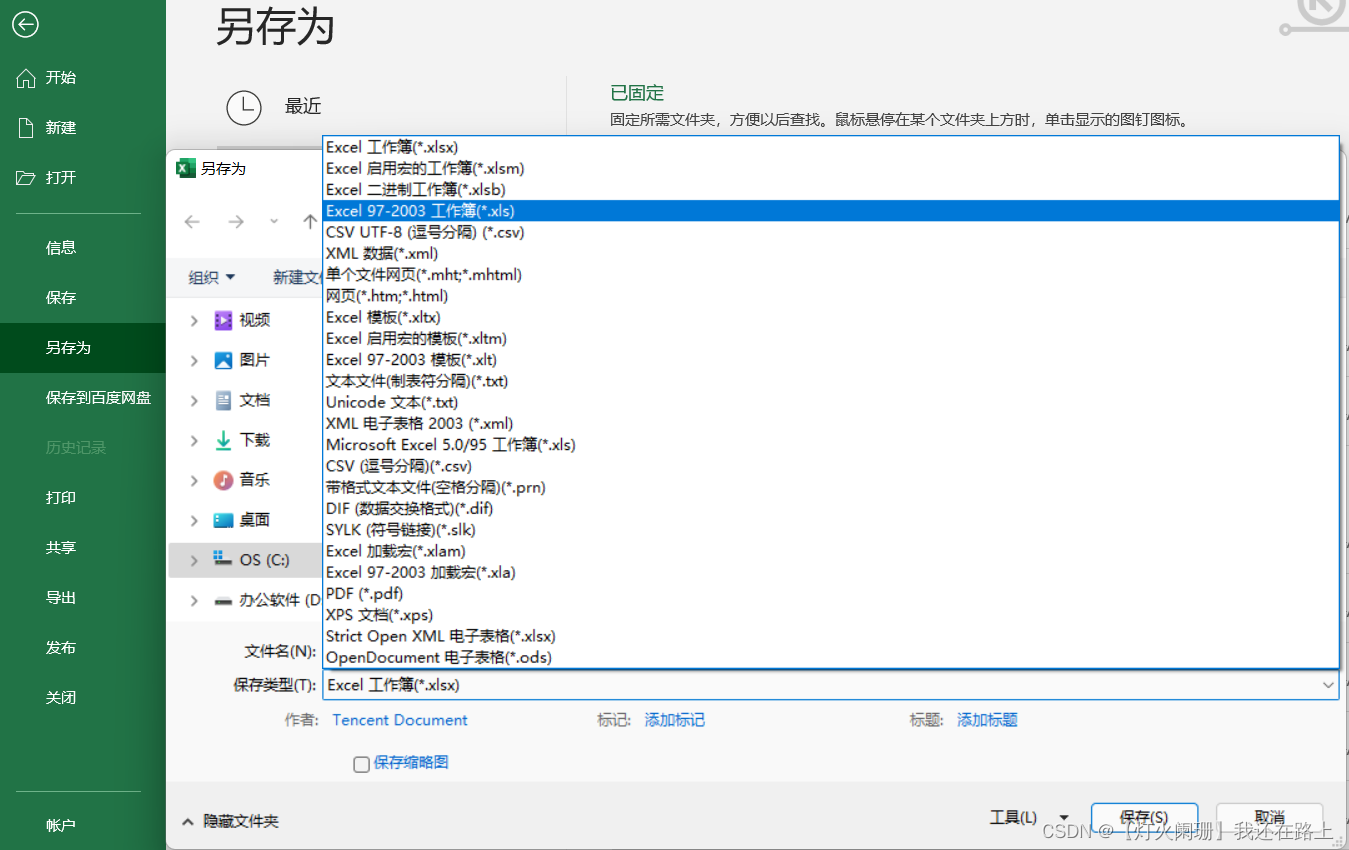This screenshot has height=850, width=1349.
Task: Click the 桌面 desktop icon
Action: [x=223, y=520]
